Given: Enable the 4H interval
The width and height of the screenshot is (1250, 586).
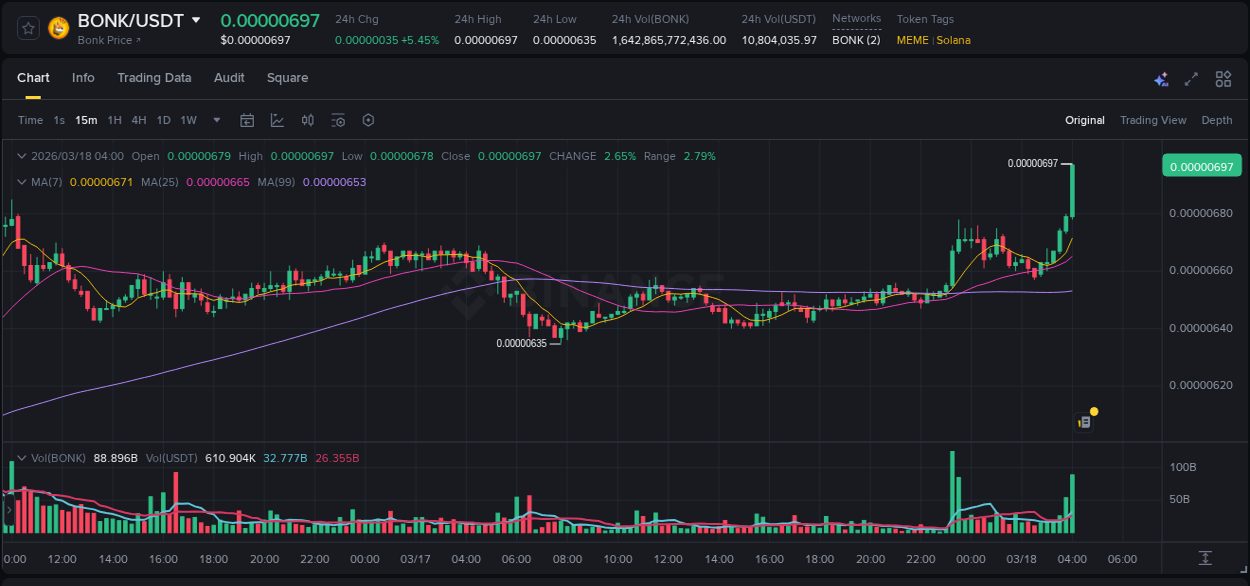Looking at the screenshot, I should pos(139,120).
